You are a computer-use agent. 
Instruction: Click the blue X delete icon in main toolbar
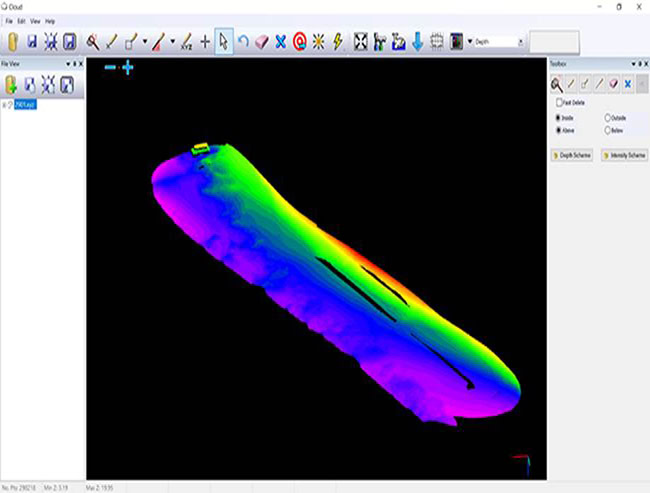[281, 42]
